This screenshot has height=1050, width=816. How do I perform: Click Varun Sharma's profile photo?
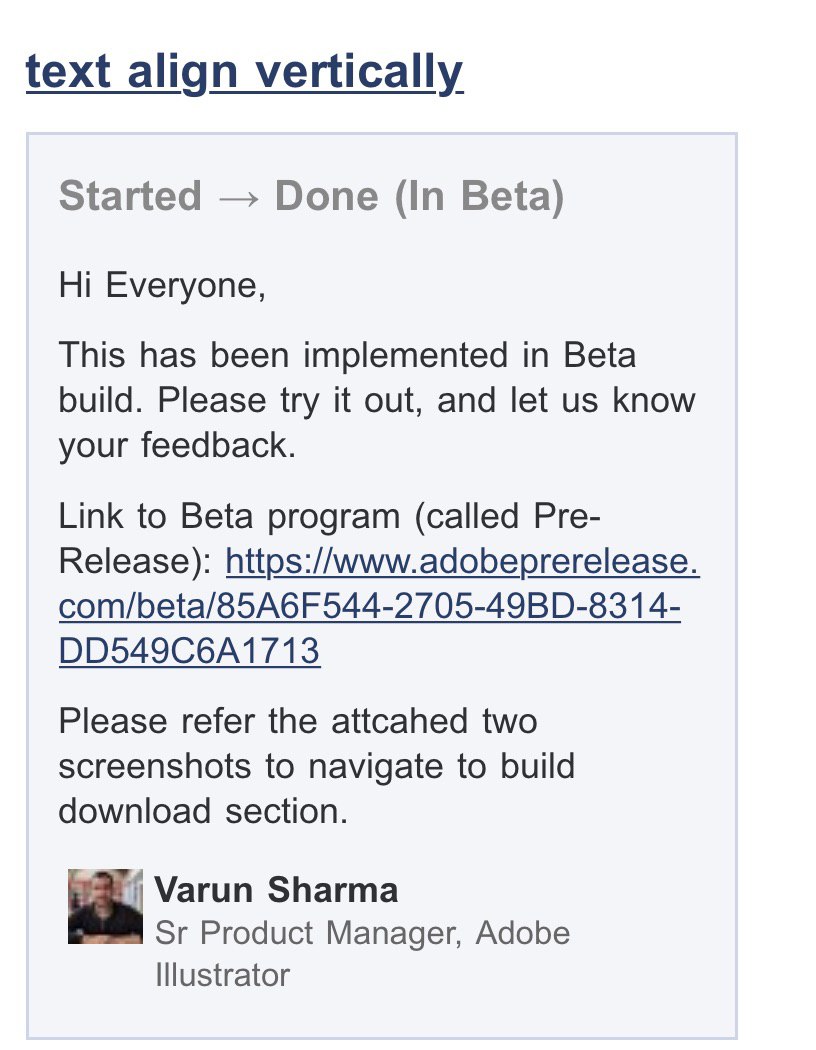tap(105, 906)
